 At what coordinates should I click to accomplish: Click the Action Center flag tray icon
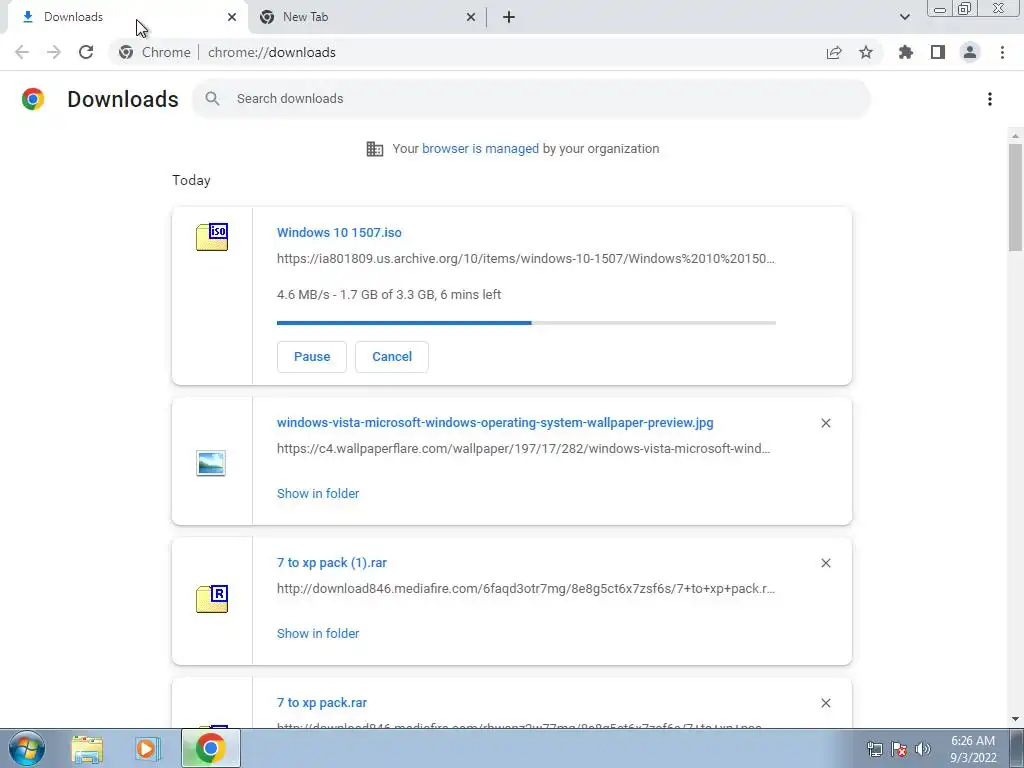click(899, 749)
